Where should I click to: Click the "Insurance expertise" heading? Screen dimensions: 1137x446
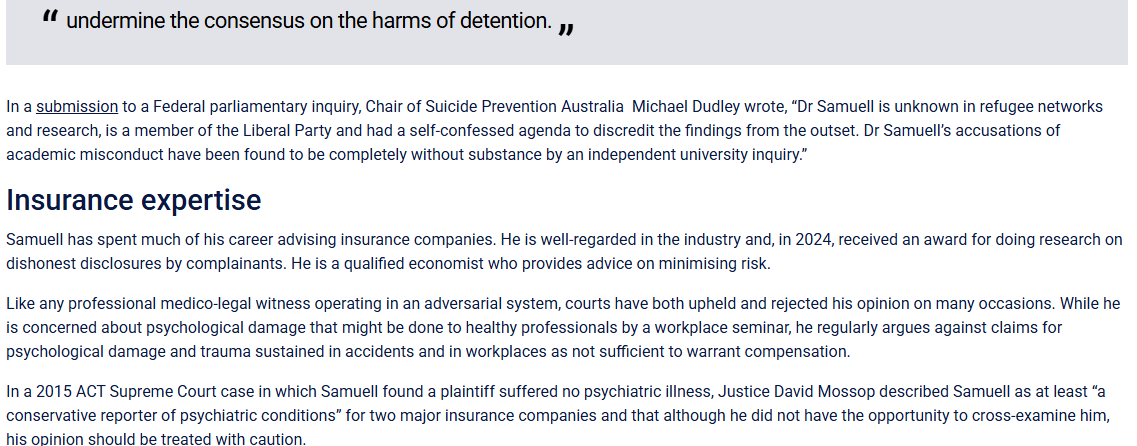pos(133,200)
